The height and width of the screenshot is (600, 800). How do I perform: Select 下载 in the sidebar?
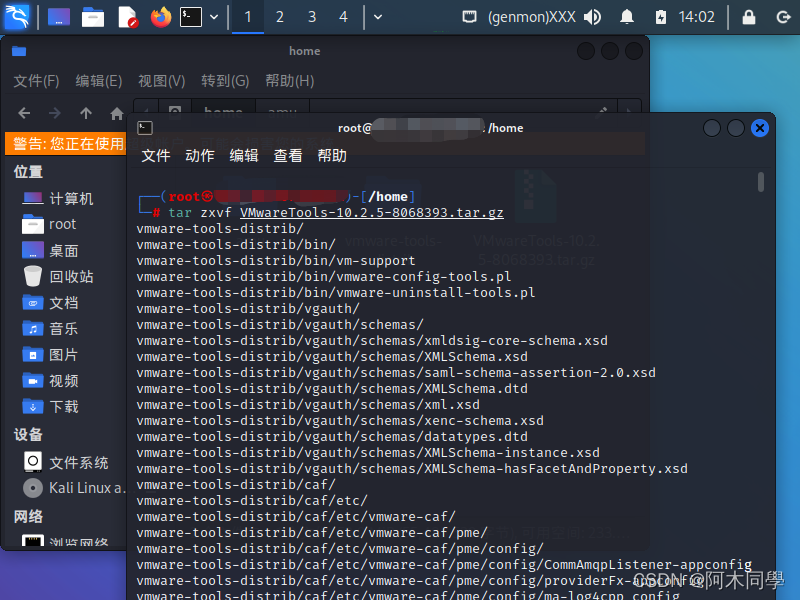coord(50,406)
